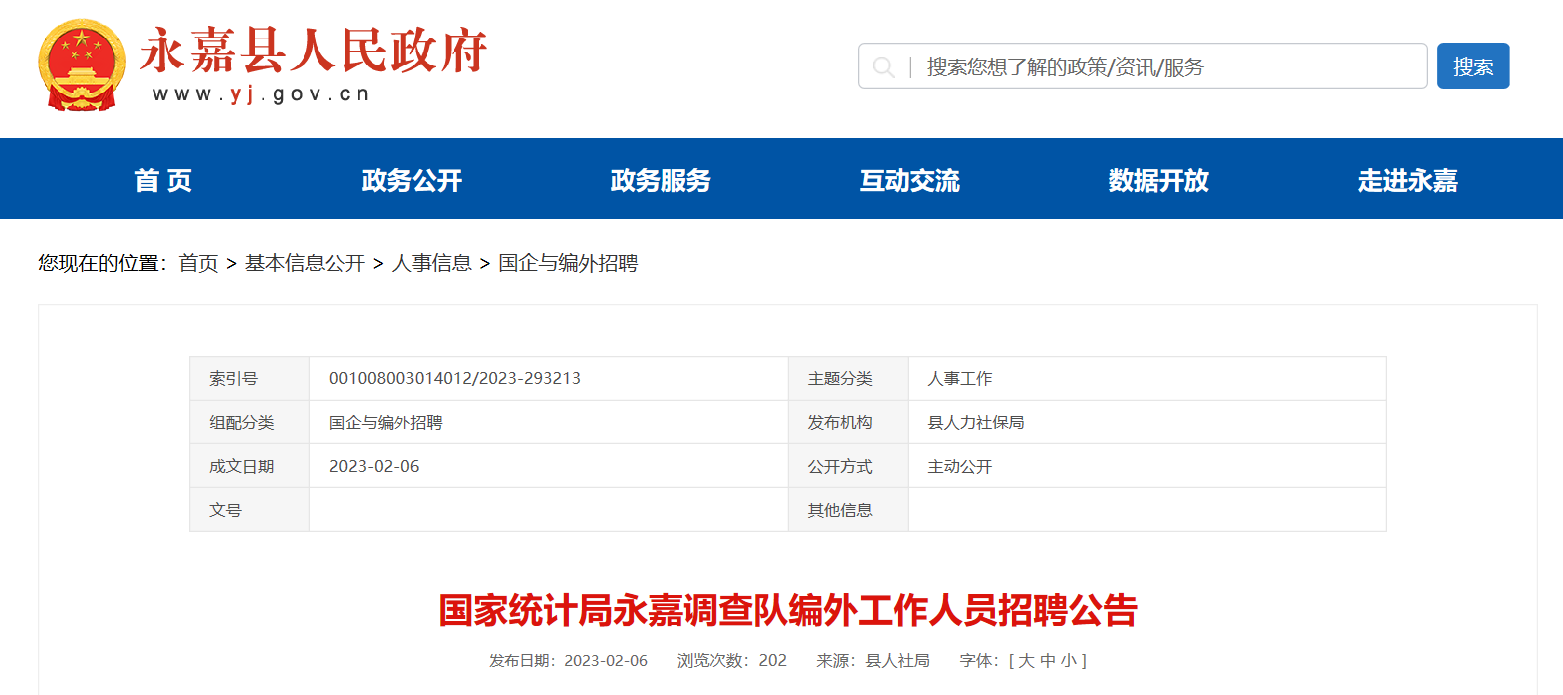Viewport: 1563px width, 695px height.
Task: Open the 首页 navigation item
Action: [x=163, y=180]
